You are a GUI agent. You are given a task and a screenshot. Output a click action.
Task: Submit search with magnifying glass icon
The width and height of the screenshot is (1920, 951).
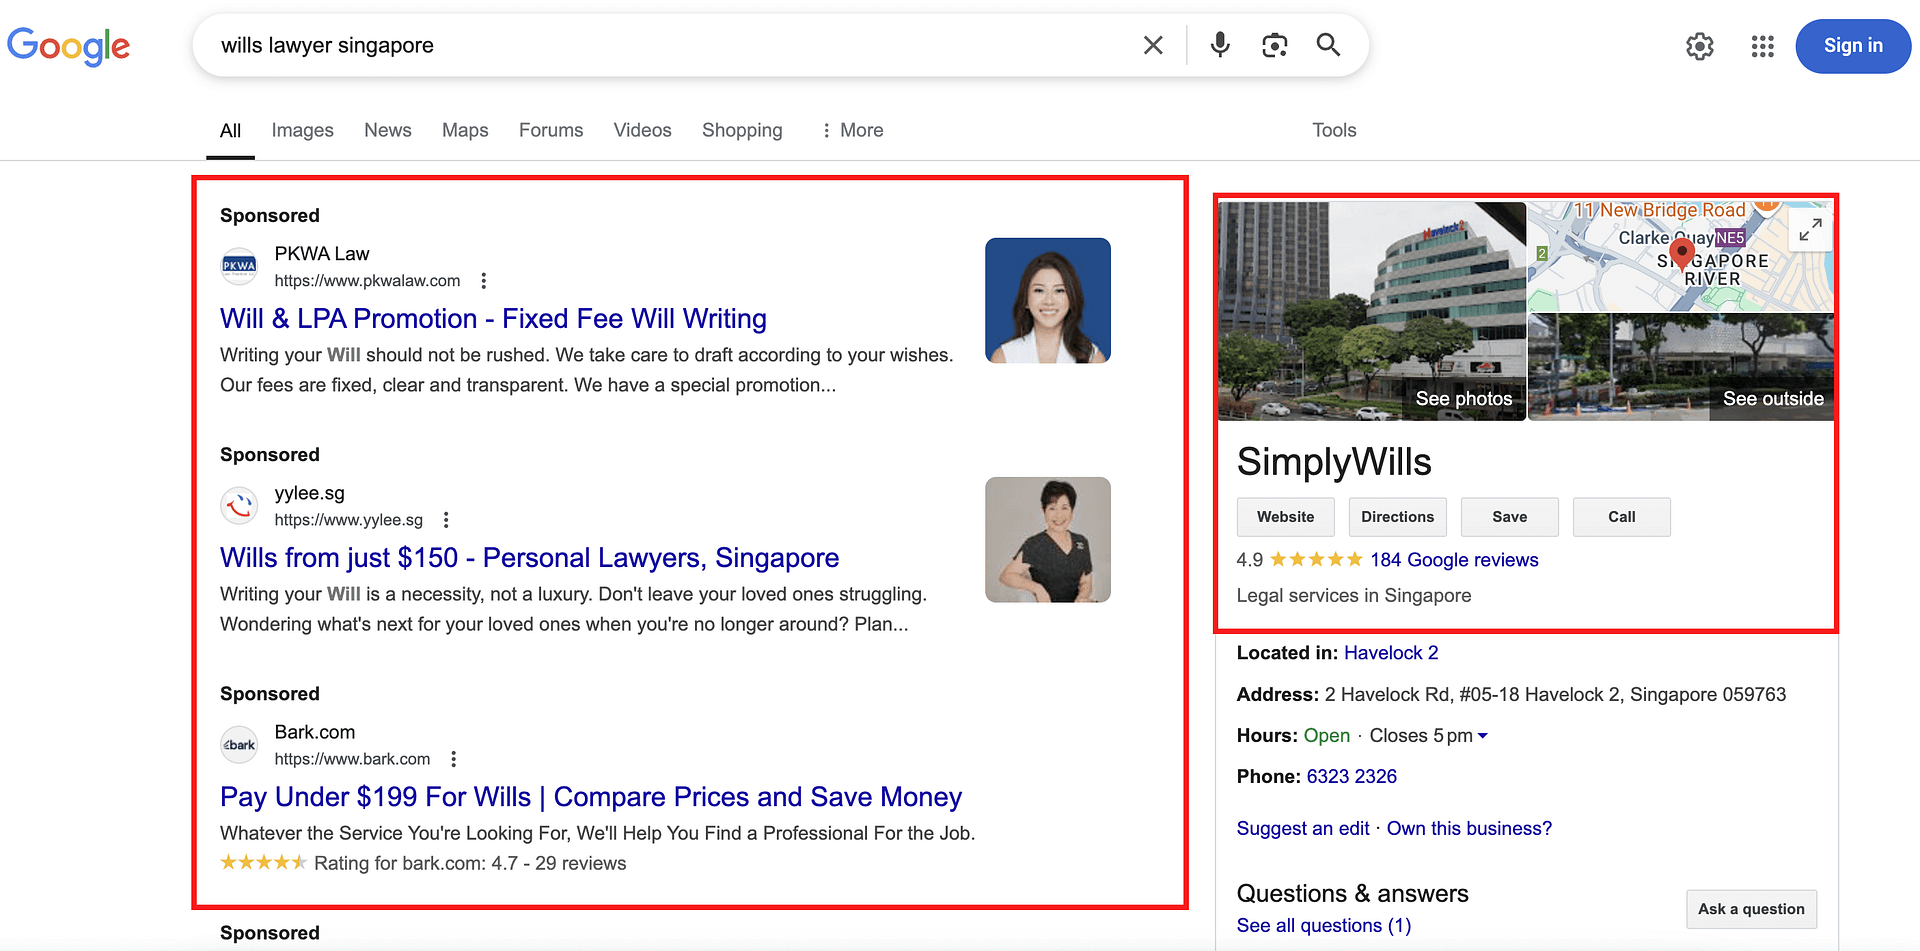point(1328,45)
